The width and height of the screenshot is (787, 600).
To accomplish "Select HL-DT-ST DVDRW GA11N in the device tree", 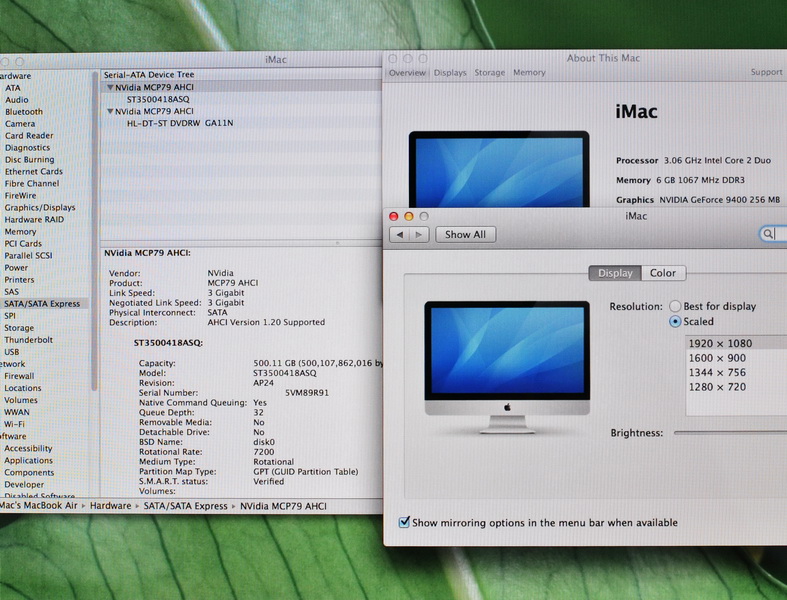I will tap(180, 123).
